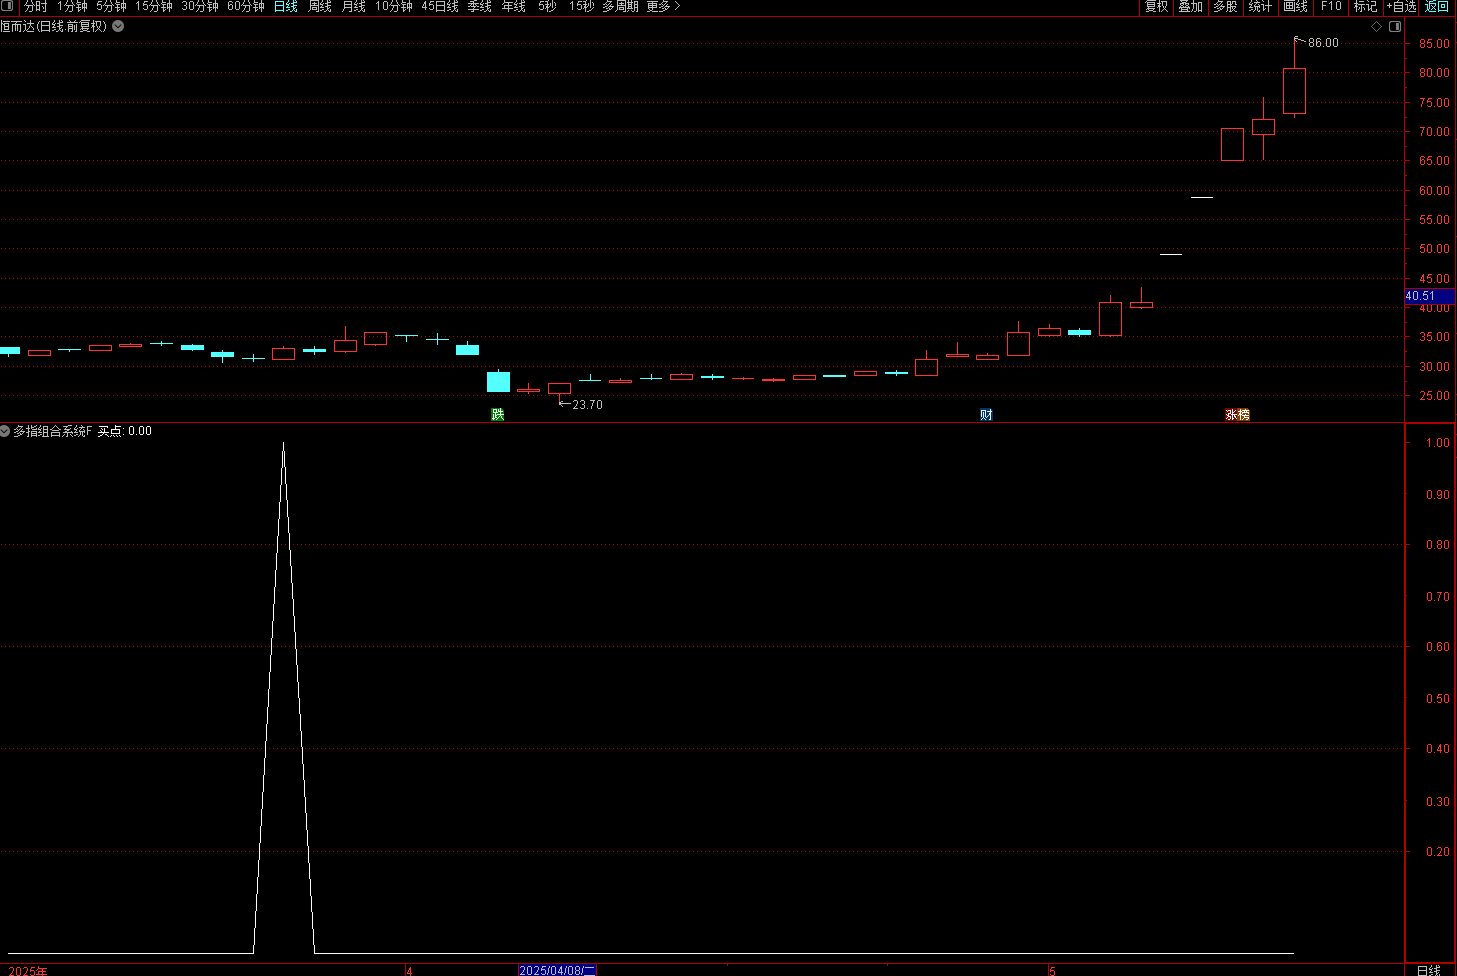Screen dimensions: 1457x976
Task: Select the 15秒 period tab
Action: coord(581,6)
